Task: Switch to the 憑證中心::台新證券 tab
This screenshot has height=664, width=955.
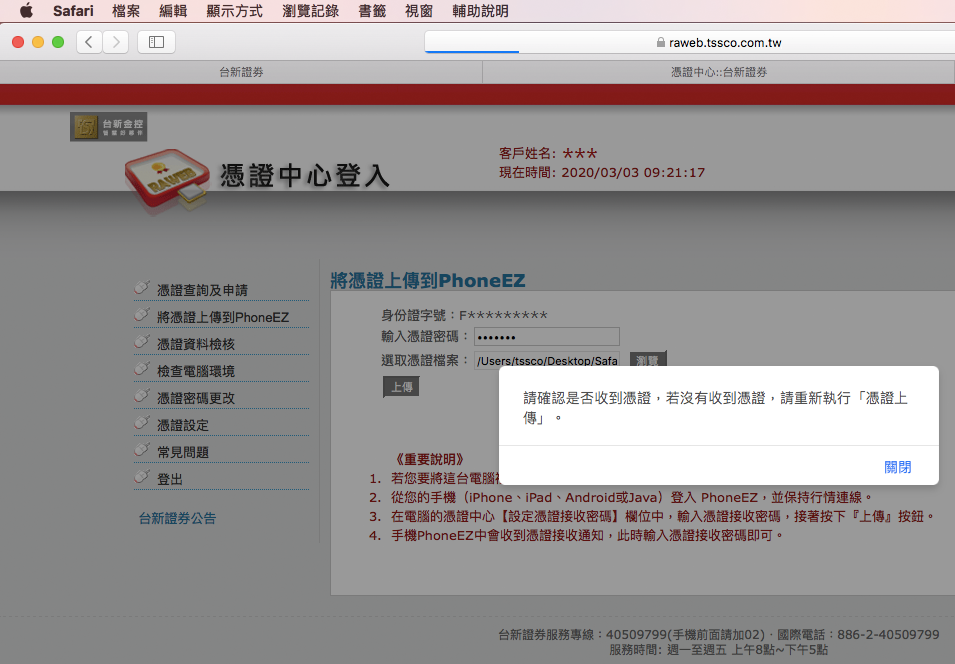Action: click(719, 72)
